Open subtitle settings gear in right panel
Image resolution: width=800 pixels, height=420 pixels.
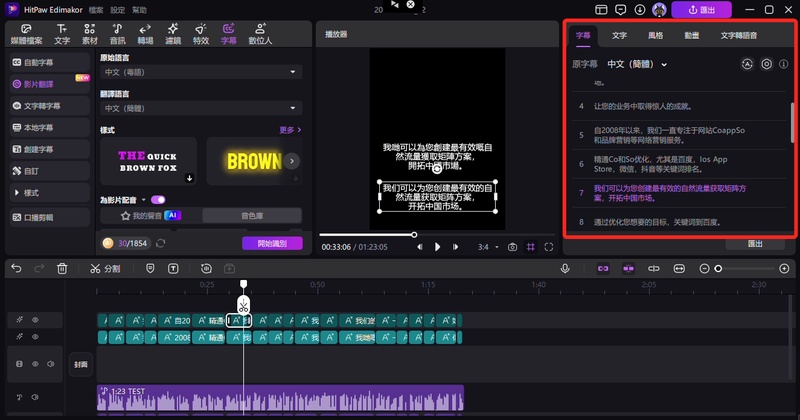click(x=766, y=64)
